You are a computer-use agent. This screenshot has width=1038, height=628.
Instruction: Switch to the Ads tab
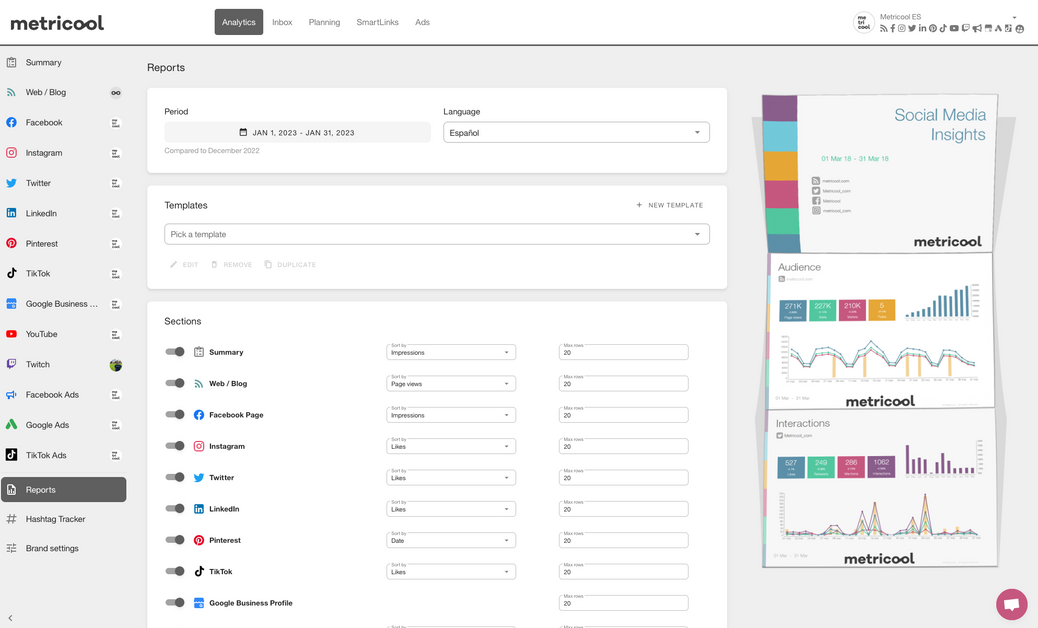pyautogui.click(x=422, y=22)
